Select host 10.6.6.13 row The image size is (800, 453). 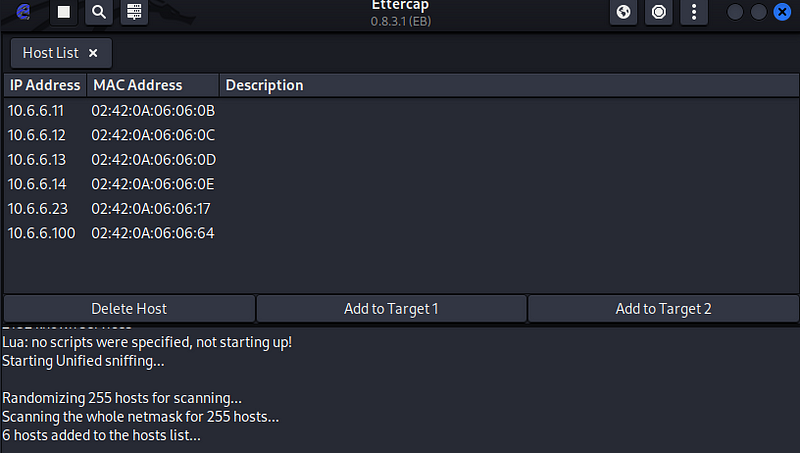tap(401, 160)
